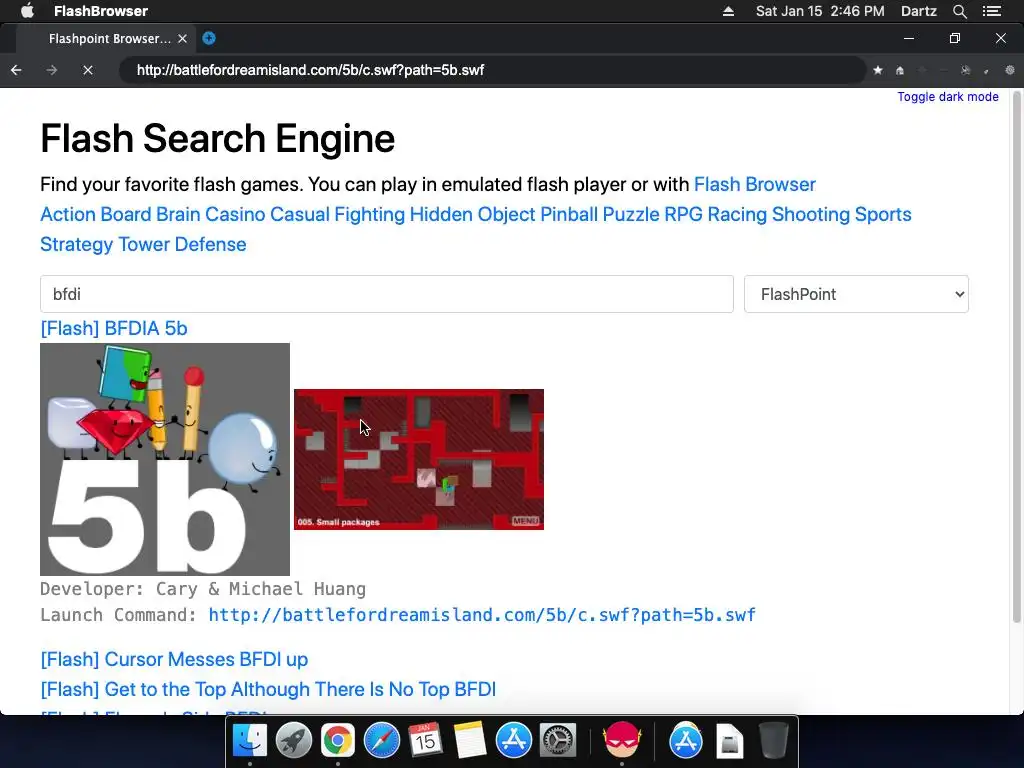Click the eject icon in menu bar
Viewport: 1024px width, 768px height.
click(x=728, y=11)
